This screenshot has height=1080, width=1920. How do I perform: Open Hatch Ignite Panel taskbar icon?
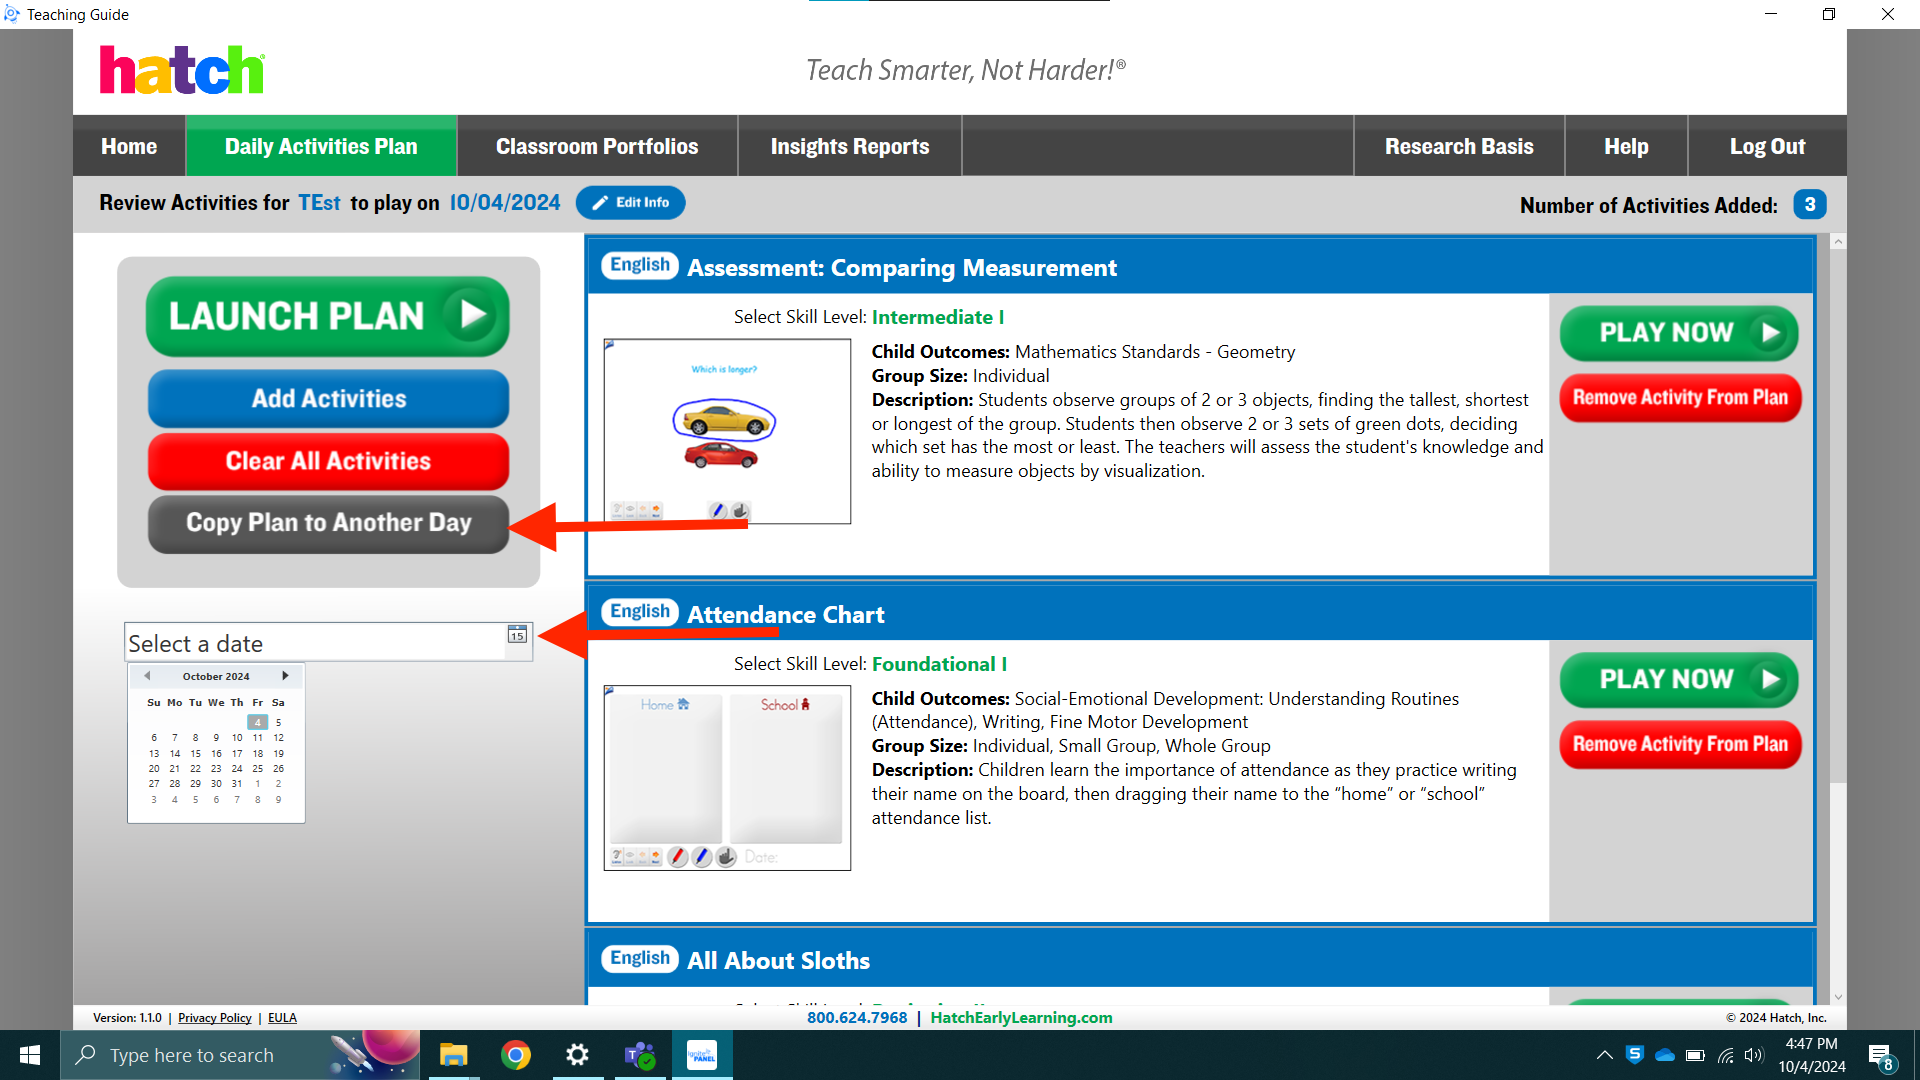coord(702,1055)
